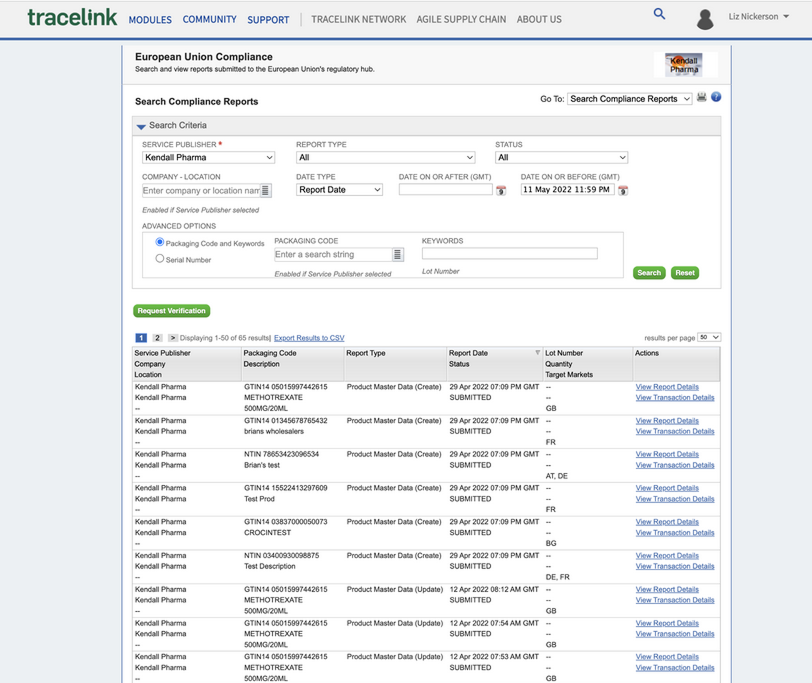Open the COMMUNITY menu
Image resolution: width=812 pixels, height=683 pixels.
coord(209,19)
